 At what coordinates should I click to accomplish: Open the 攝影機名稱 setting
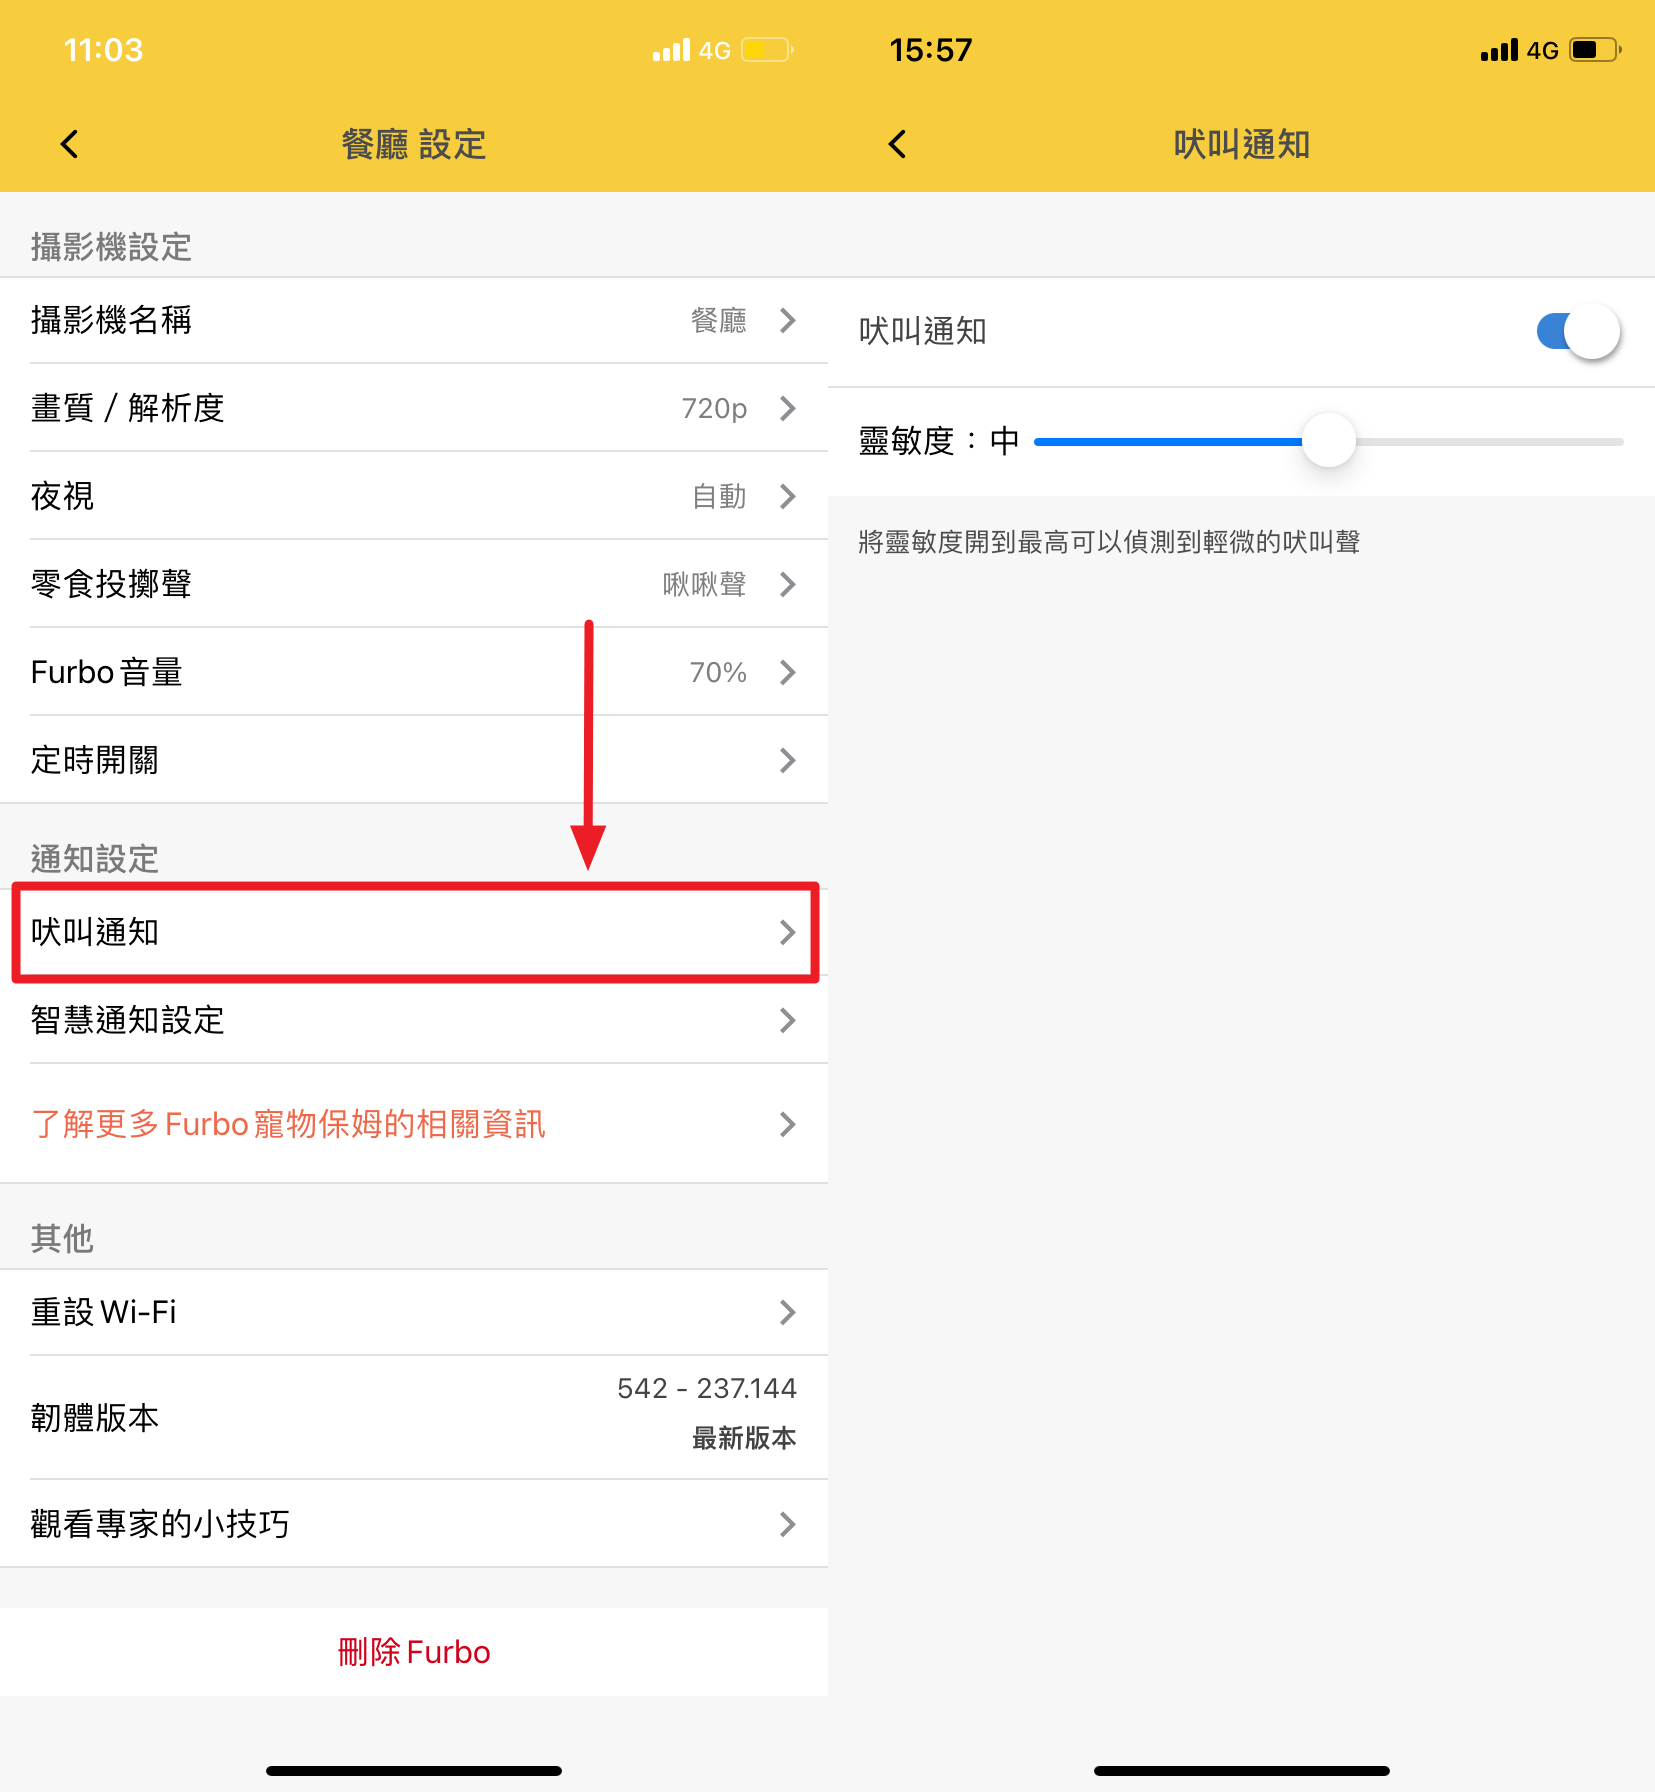pos(414,320)
